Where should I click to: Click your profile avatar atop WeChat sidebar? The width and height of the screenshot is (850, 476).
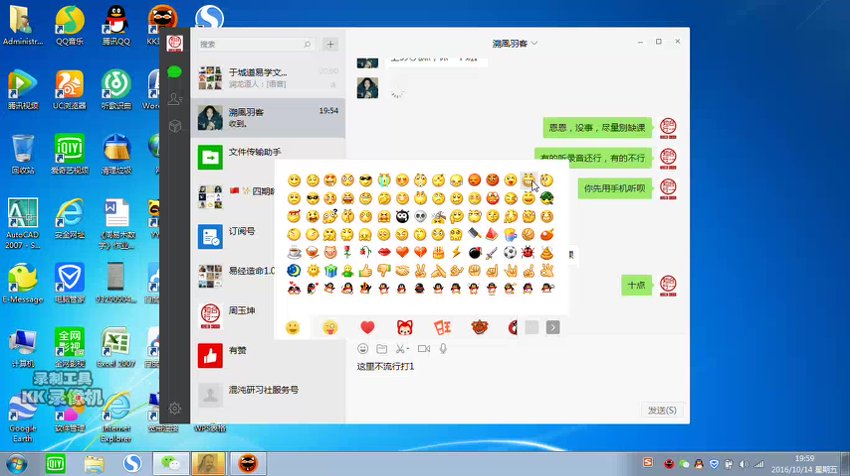tap(175, 43)
